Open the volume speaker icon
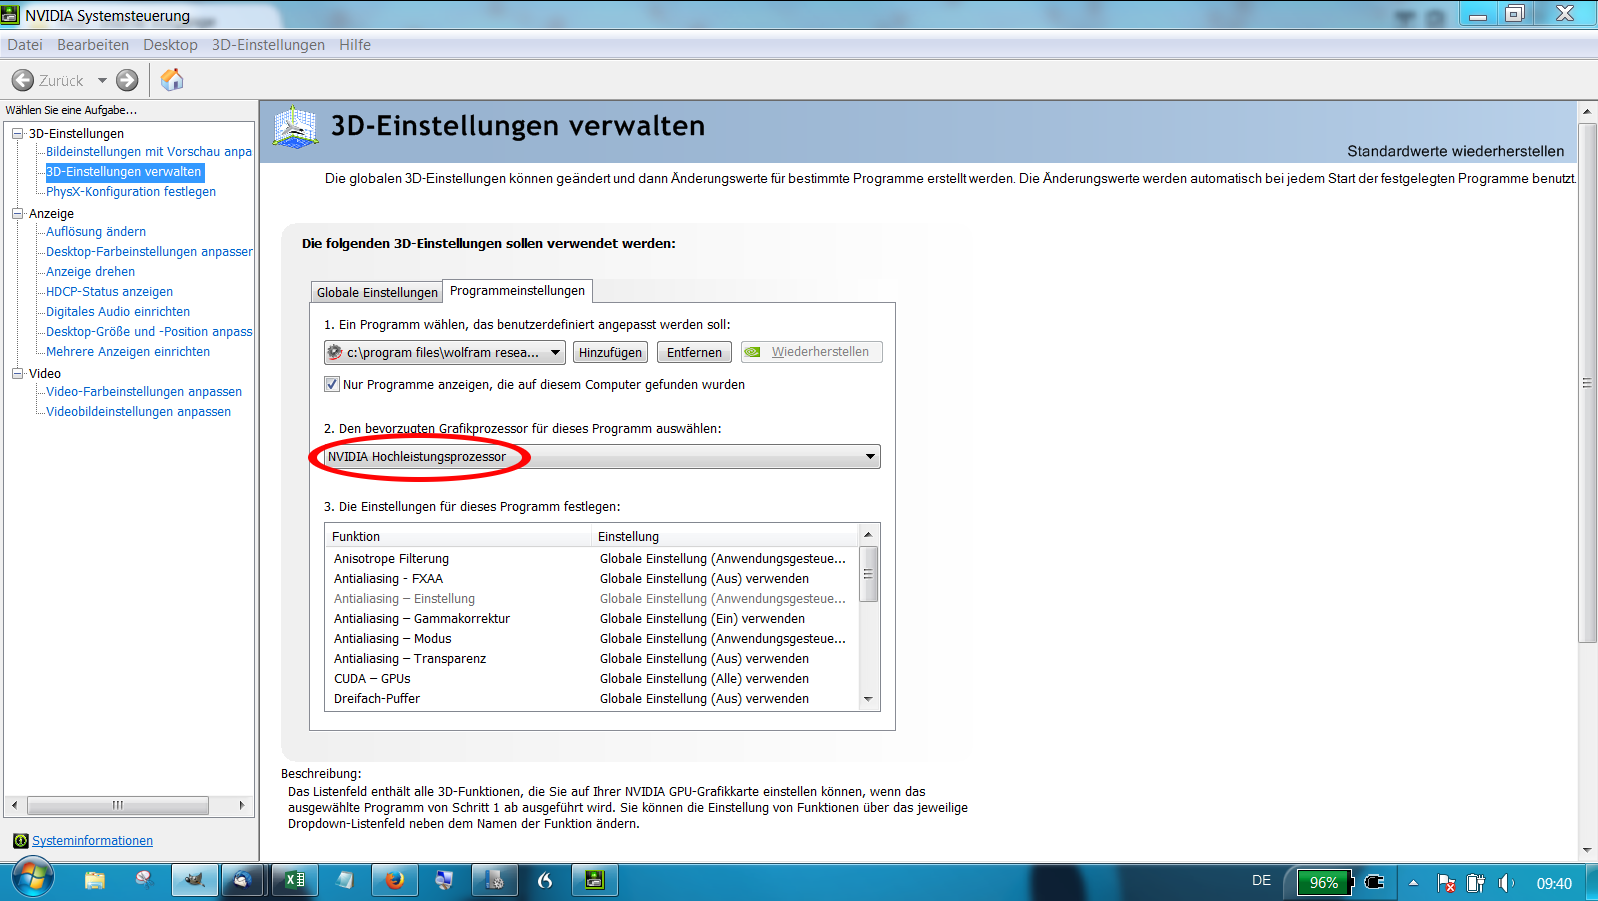 tap(1506, 883)
